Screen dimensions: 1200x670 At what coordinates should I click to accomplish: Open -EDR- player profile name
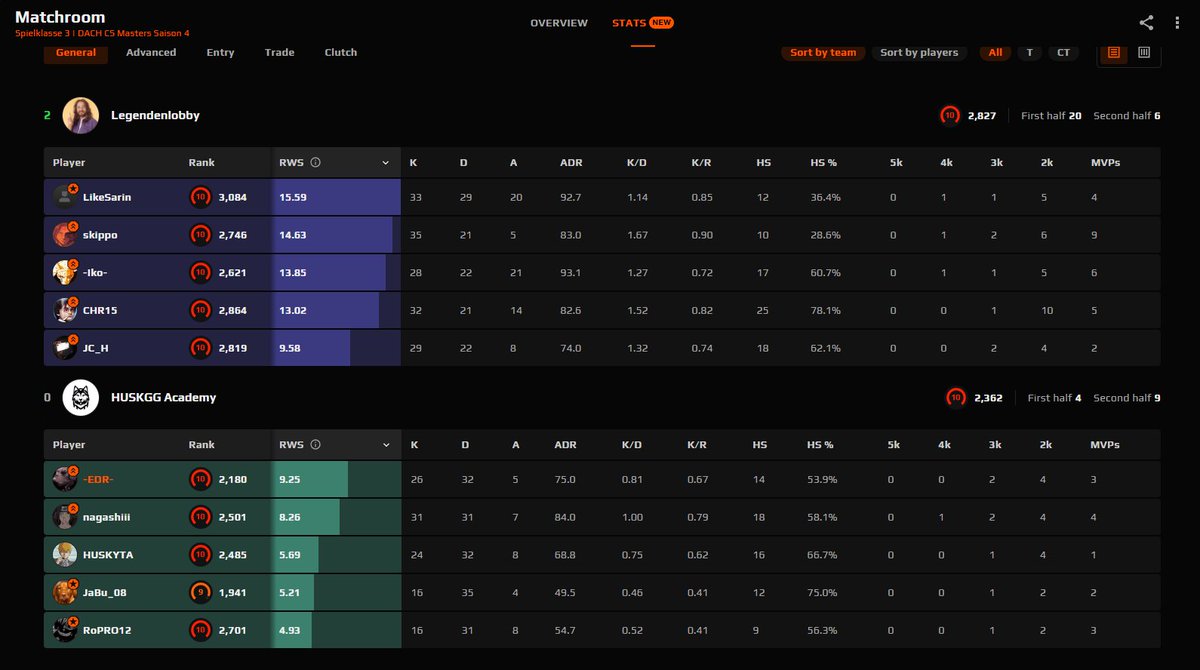point(98,479)
